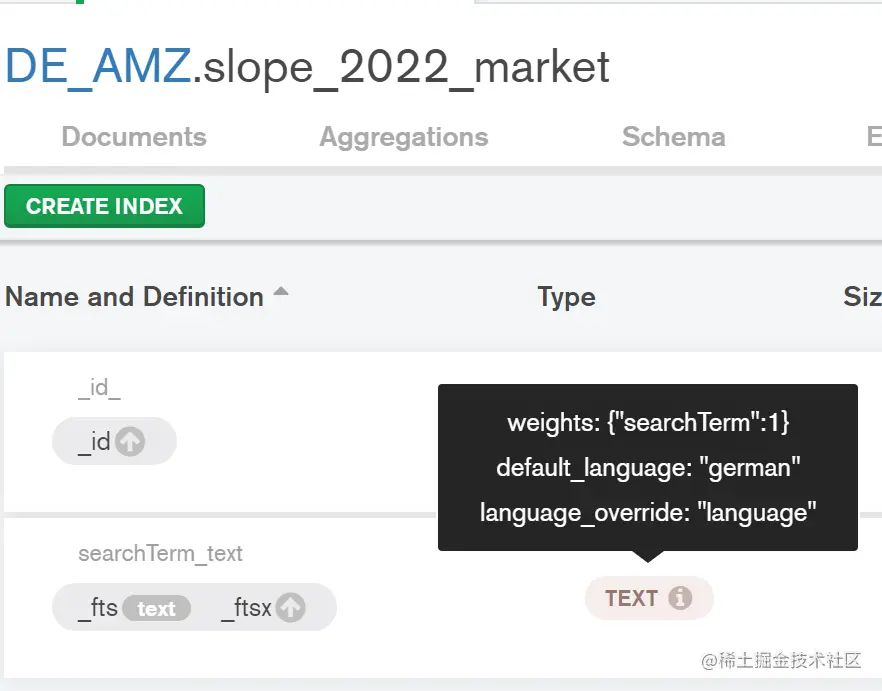Go to the Schema tab

(x=673, y=137)
